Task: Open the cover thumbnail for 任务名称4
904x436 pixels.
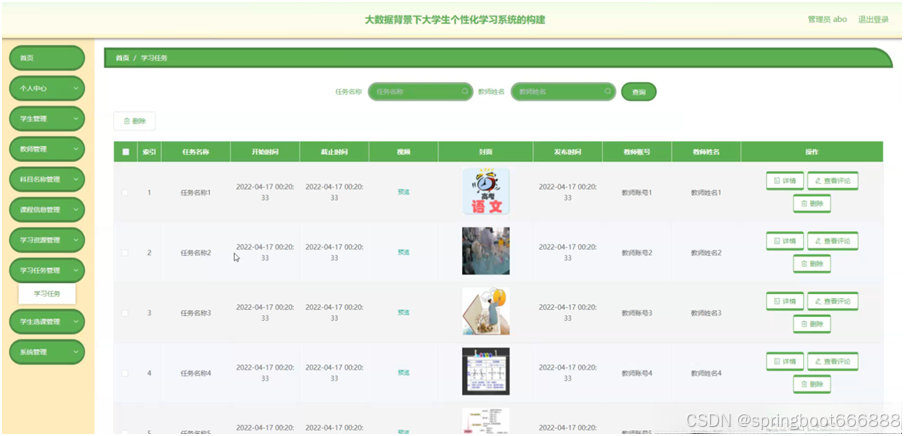Action: click(486, 371)
